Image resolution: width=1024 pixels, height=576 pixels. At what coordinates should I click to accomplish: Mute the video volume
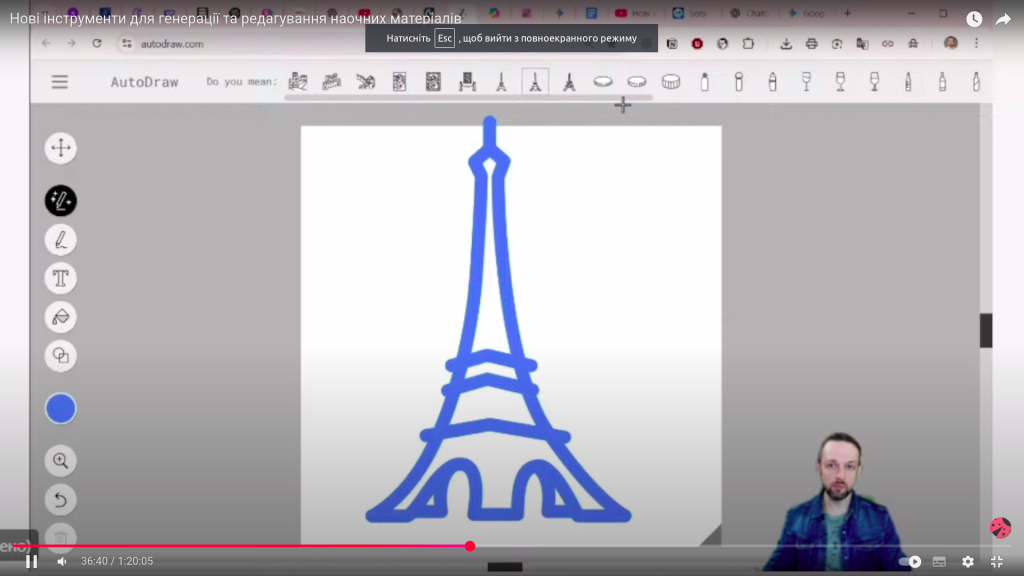click(x=61, y=562)
